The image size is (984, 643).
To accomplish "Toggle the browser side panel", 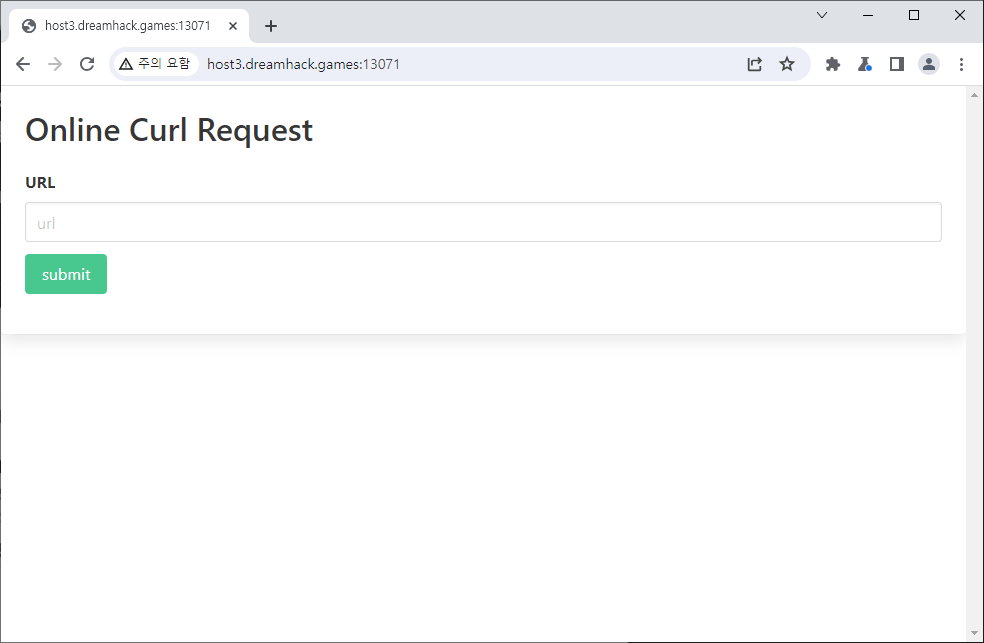I will (897, 64).
